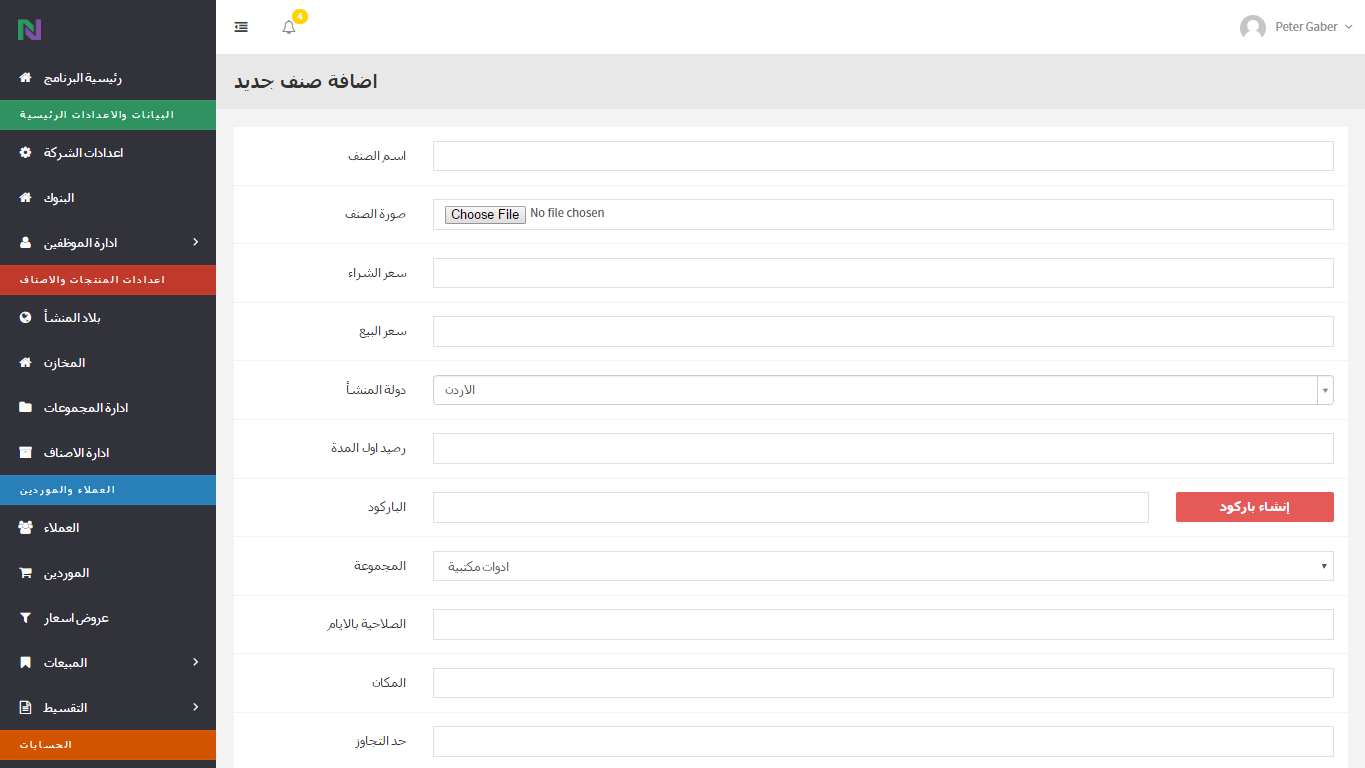Expand the التقسيط submenu chevron

[196, 707]
